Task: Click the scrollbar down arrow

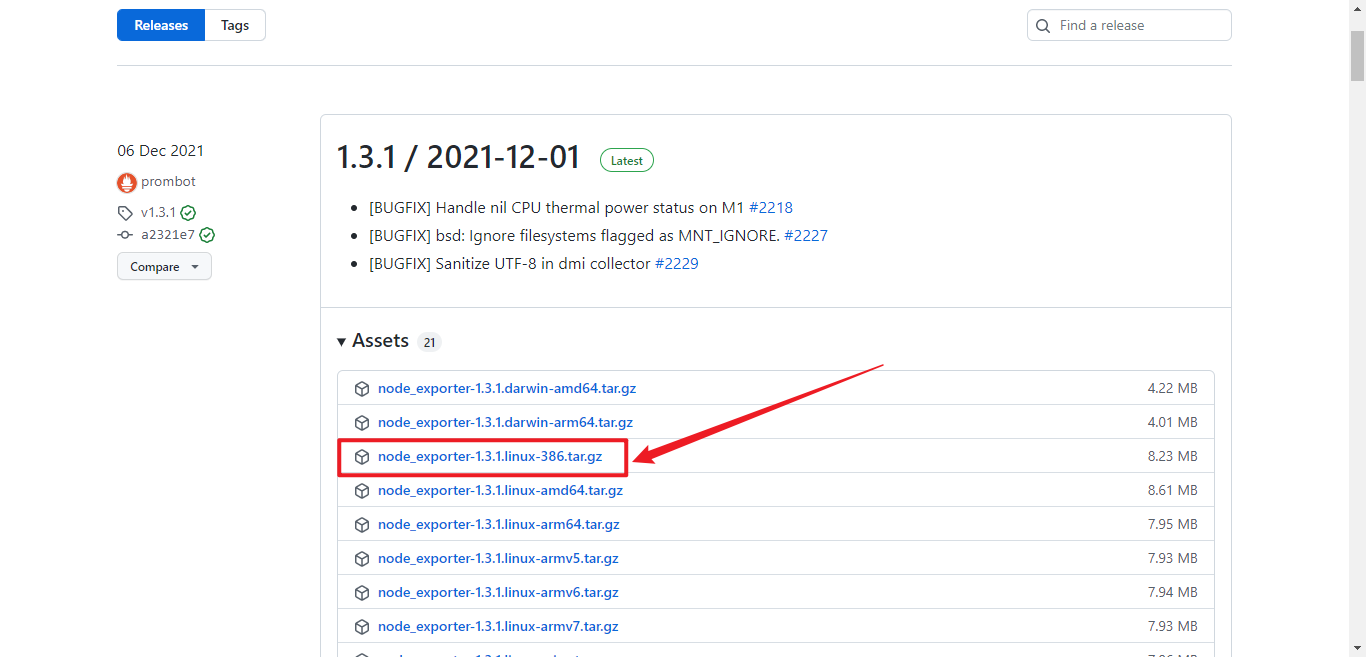Action: (x=1357, y=648)
